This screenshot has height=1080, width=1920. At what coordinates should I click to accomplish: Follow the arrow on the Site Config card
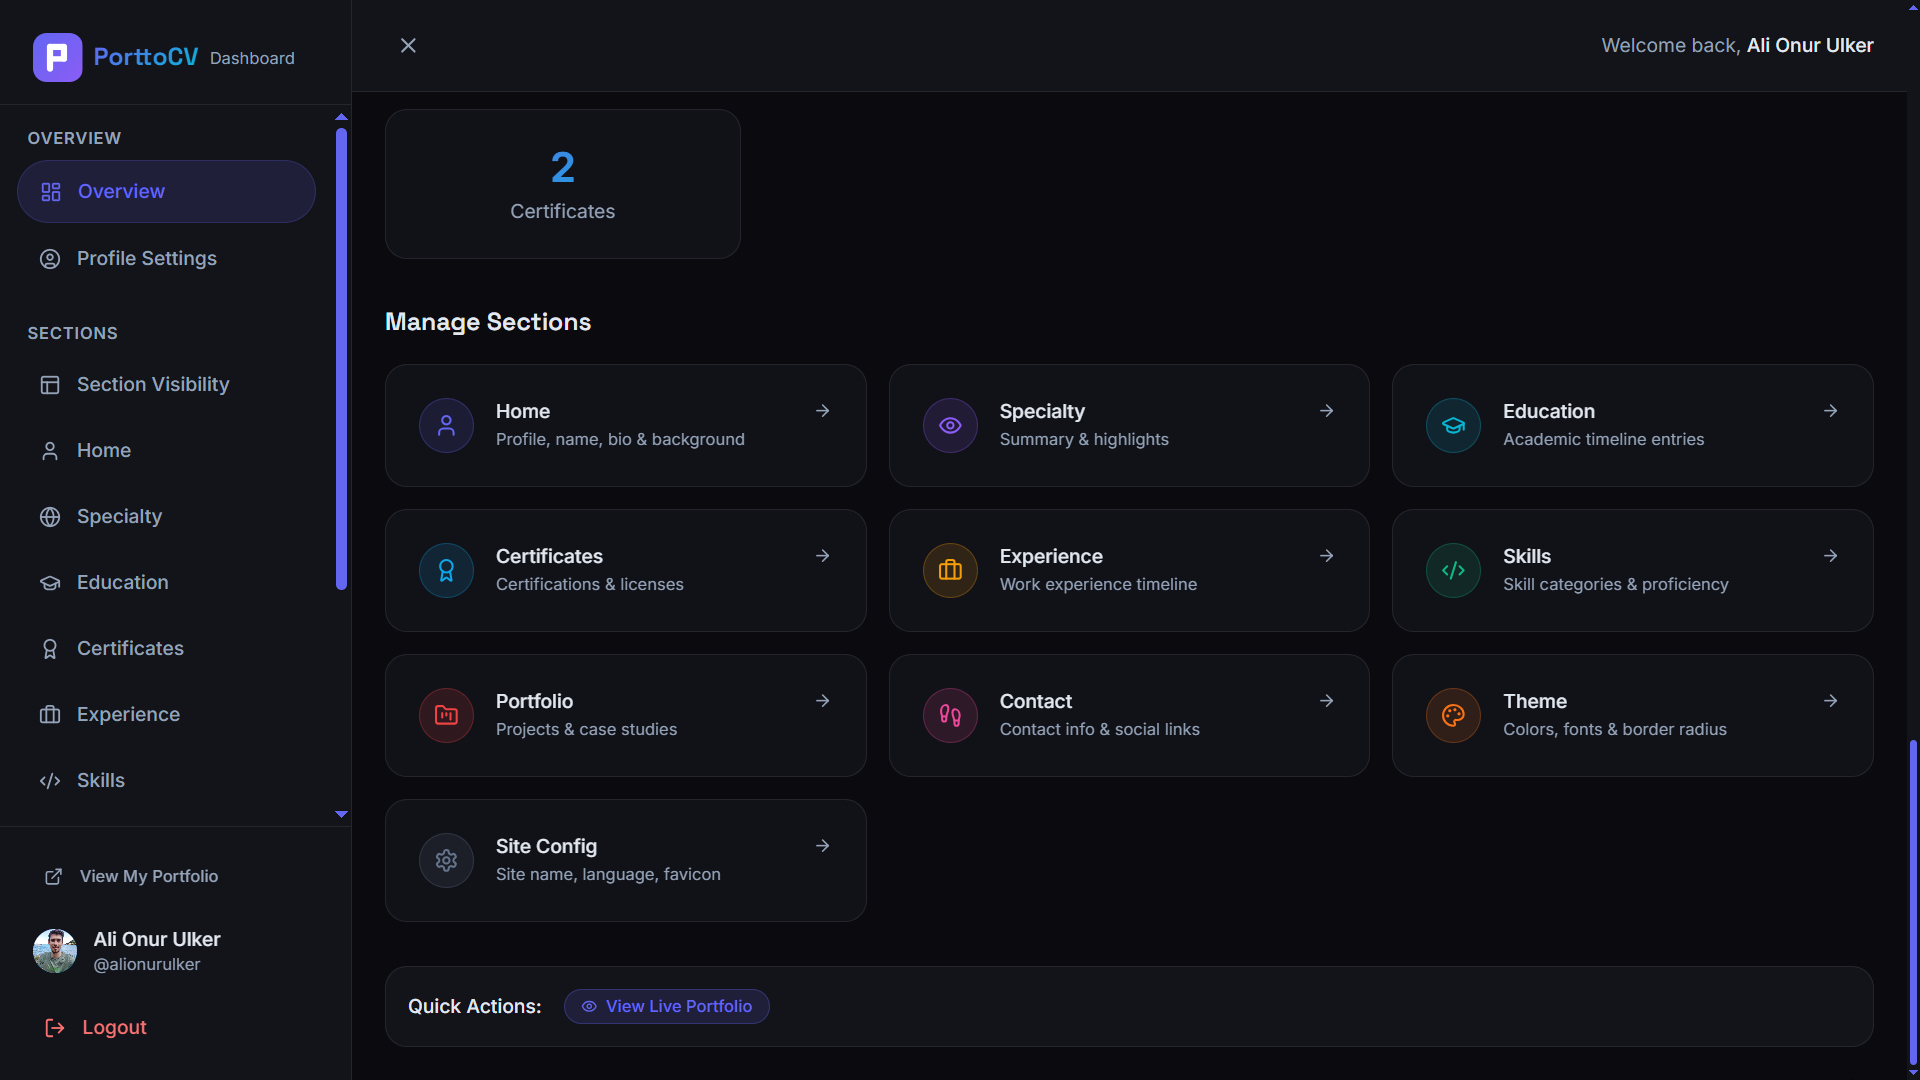click(x=822, y=846)
